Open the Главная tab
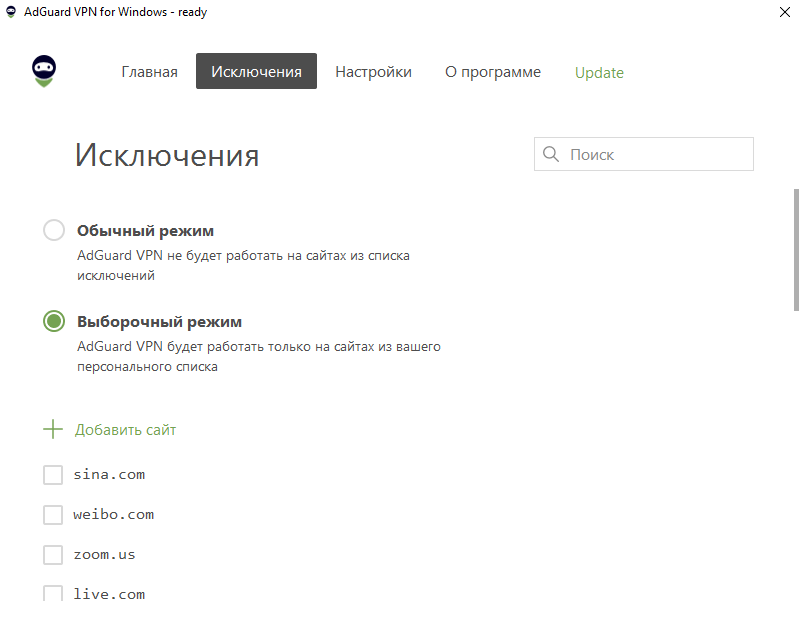Screen dimensions: 799x624 point(149,72)
